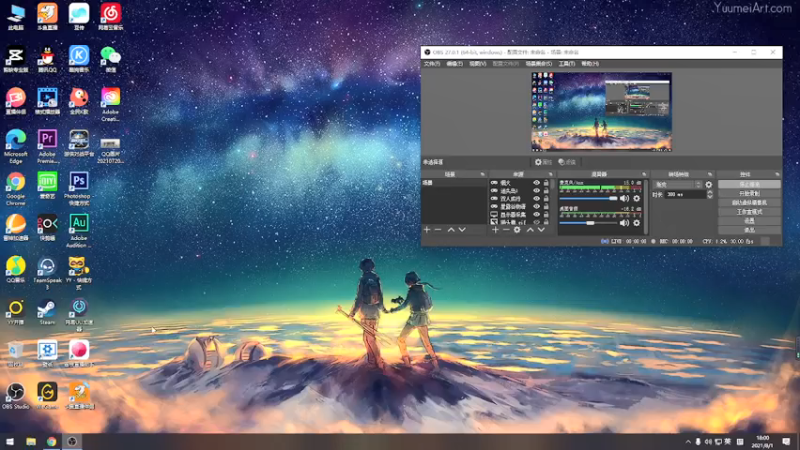Screen dimensions: 800x450
Task: Pop out the Scenes dock panel
Action: click(482, 174)
